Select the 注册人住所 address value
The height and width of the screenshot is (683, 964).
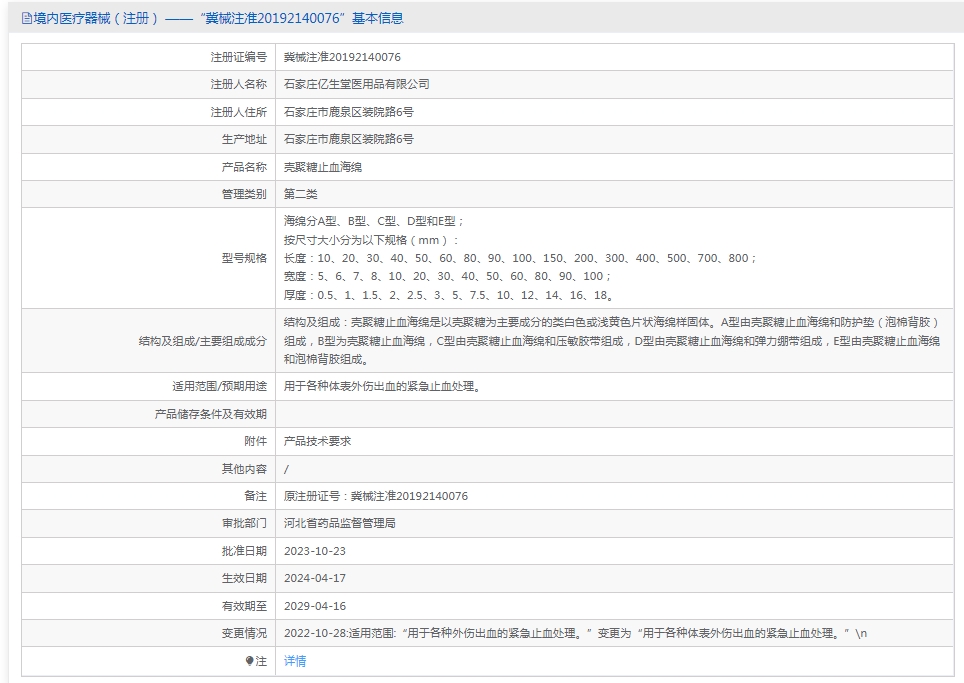click(349, 112)
